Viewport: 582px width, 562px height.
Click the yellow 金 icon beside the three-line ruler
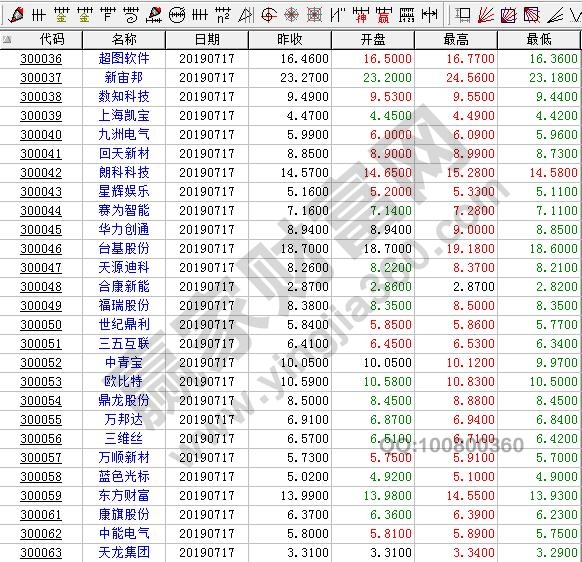tap(62, 15)
